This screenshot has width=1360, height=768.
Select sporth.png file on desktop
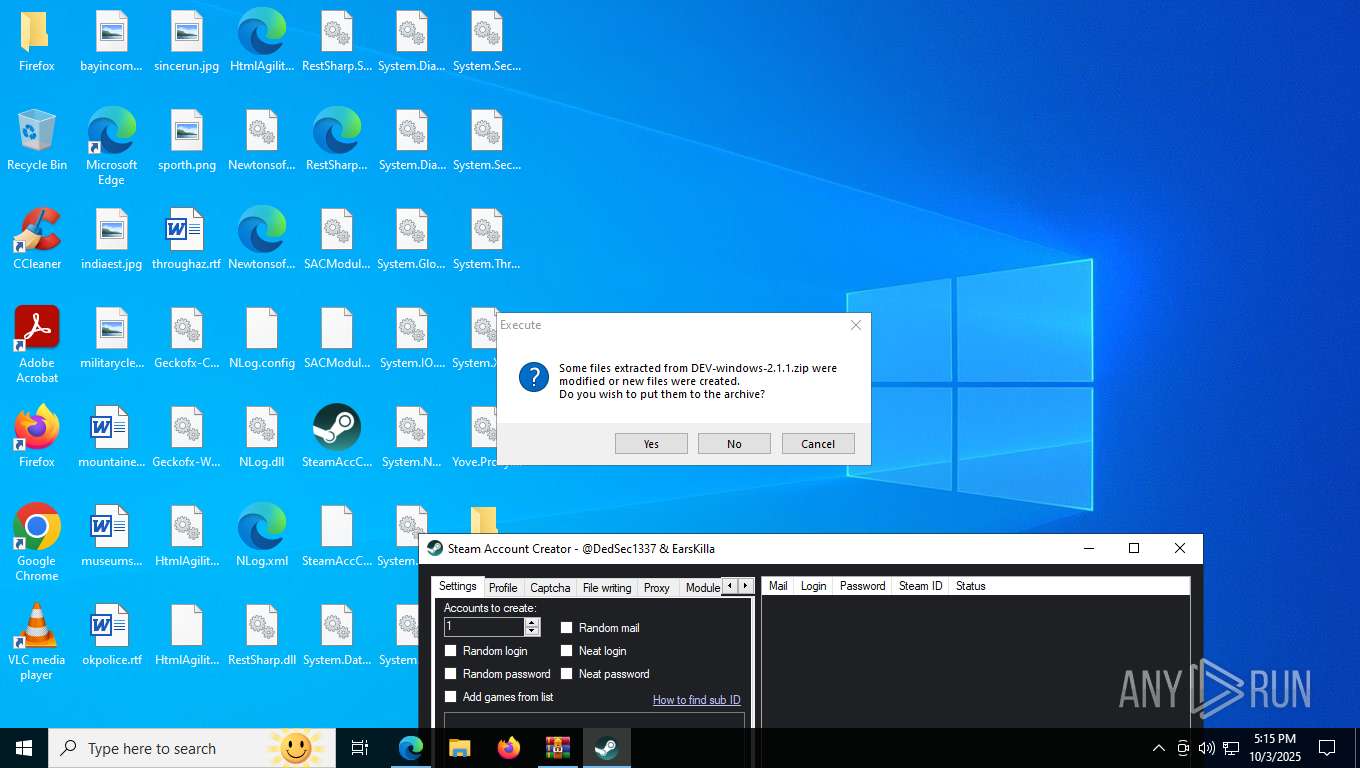[187, 141]
